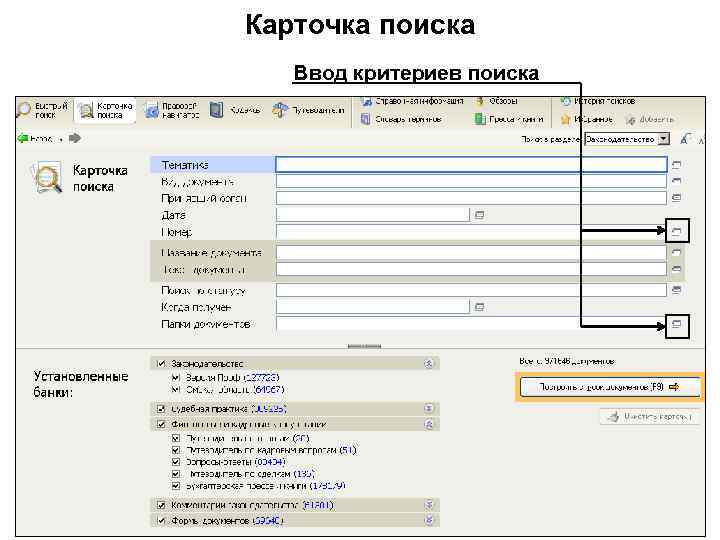Open the quick search (Быстрый поиск) tool

click(x=43, y=110)
